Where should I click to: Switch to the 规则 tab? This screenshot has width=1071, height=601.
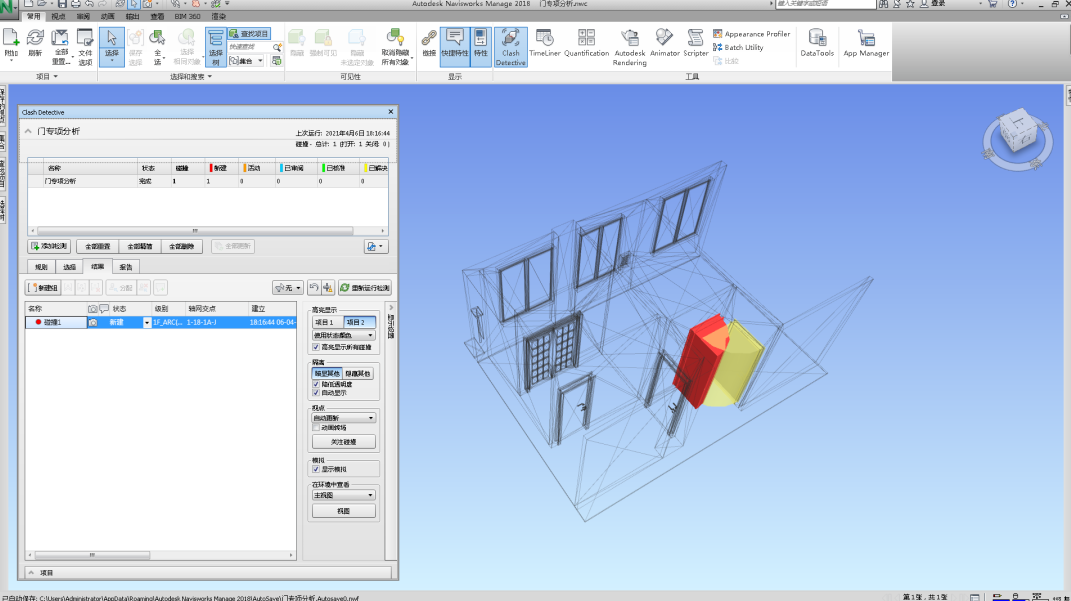[x=42, y=266]
